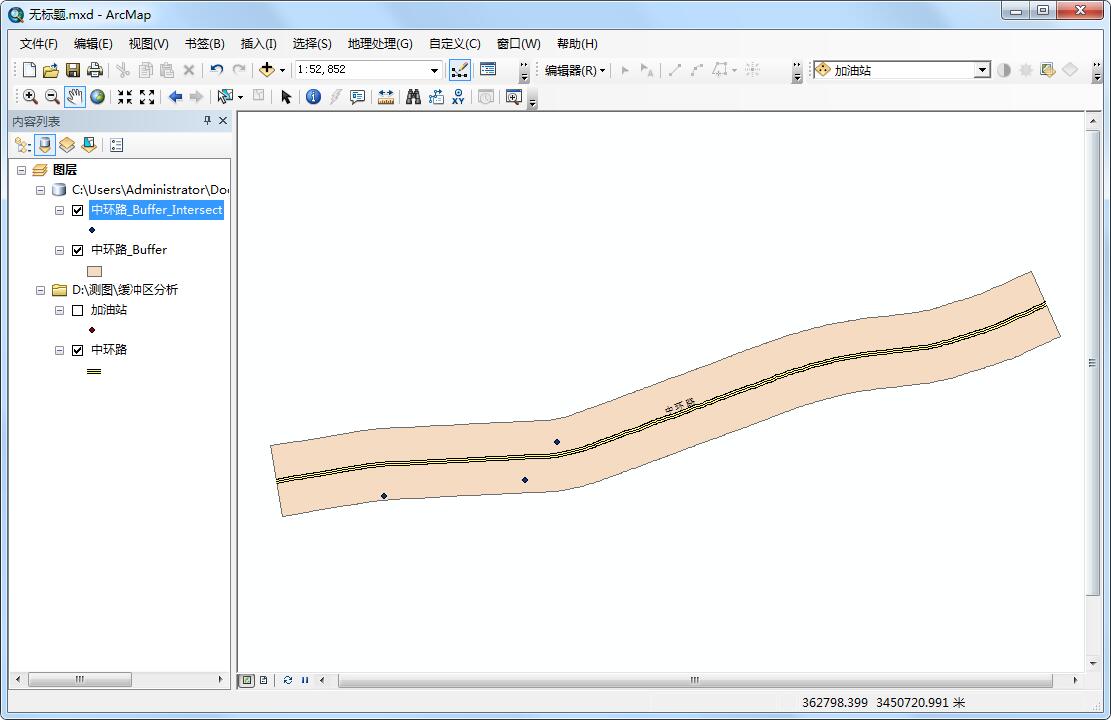Image resolution: width=1111 pixels, height=720 pixels.
Task: Switch to Data View
Action: (x=246, y=680)
